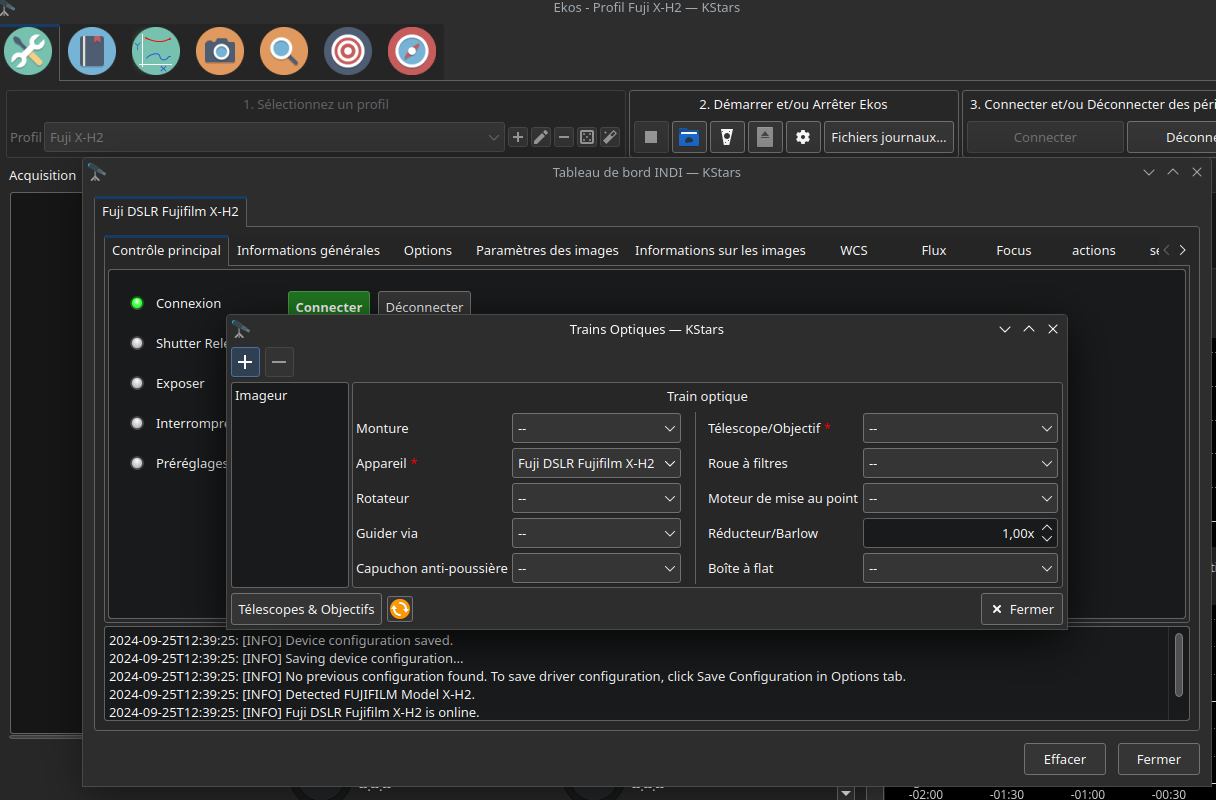This screenshot has height=800, width=1216.
Task: Click into the Réducteur/Barlow 1,00x field
Action: click(950, 533)
